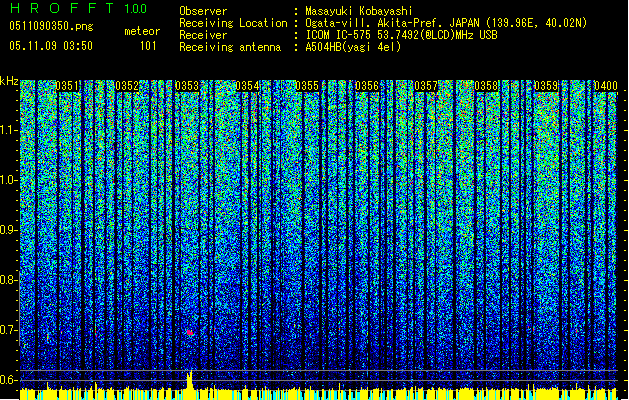Click the A504HB(yagi 4el) antenna text
629x400 pixels.
353,47
